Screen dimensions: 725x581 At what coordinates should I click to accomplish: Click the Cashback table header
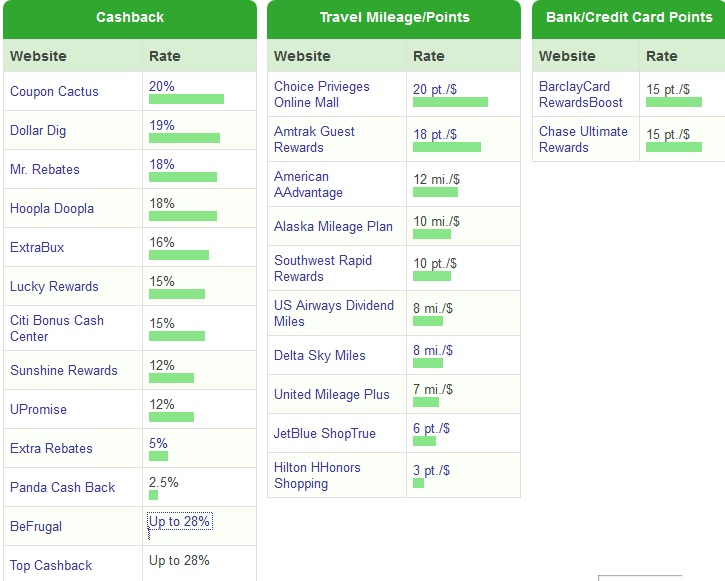(130, 18)
